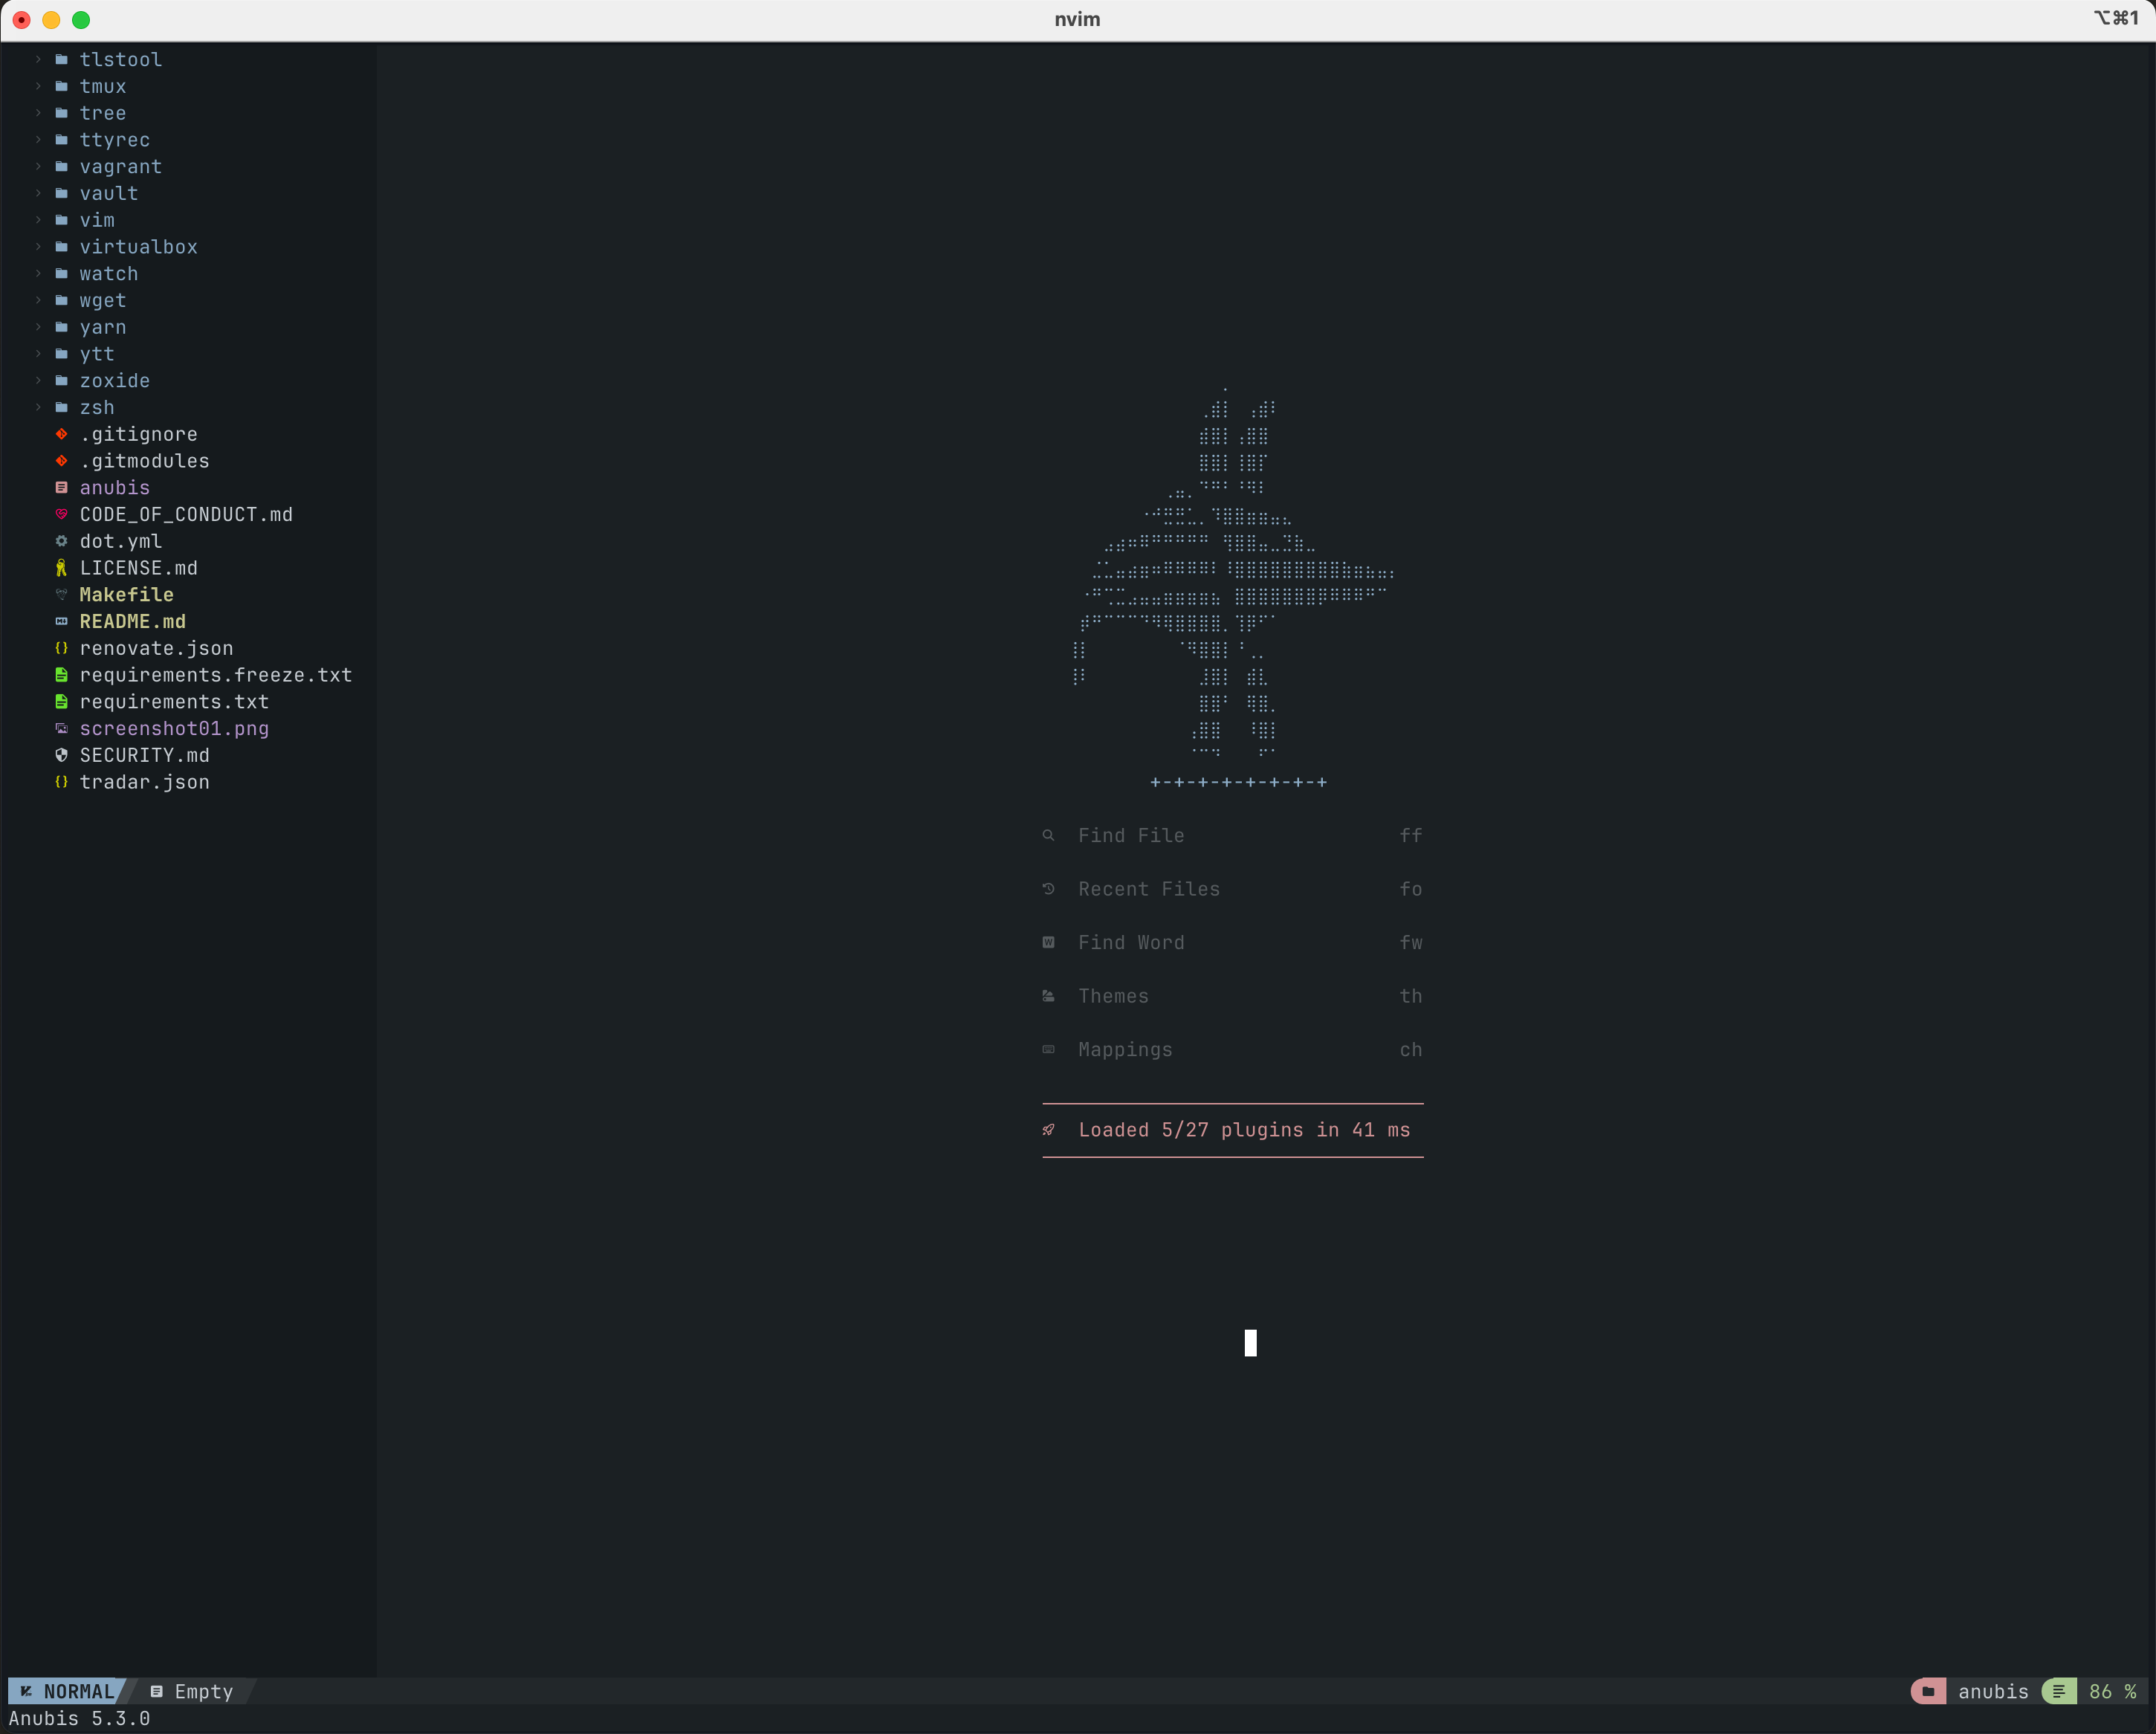This screenshot has width=2156, height=1734.
Task: Click the image icon next to screenshot01.png
Action: [61, 728]
